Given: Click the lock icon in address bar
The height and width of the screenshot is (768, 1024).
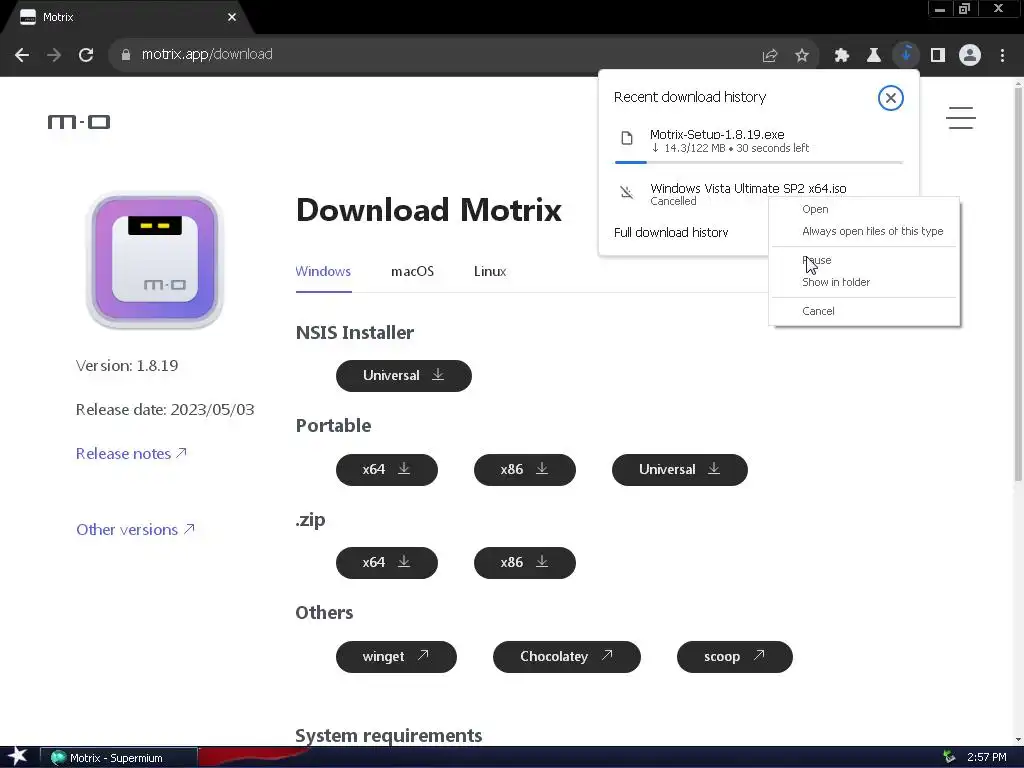Looking at the screenshot, I should pos(126,55).
